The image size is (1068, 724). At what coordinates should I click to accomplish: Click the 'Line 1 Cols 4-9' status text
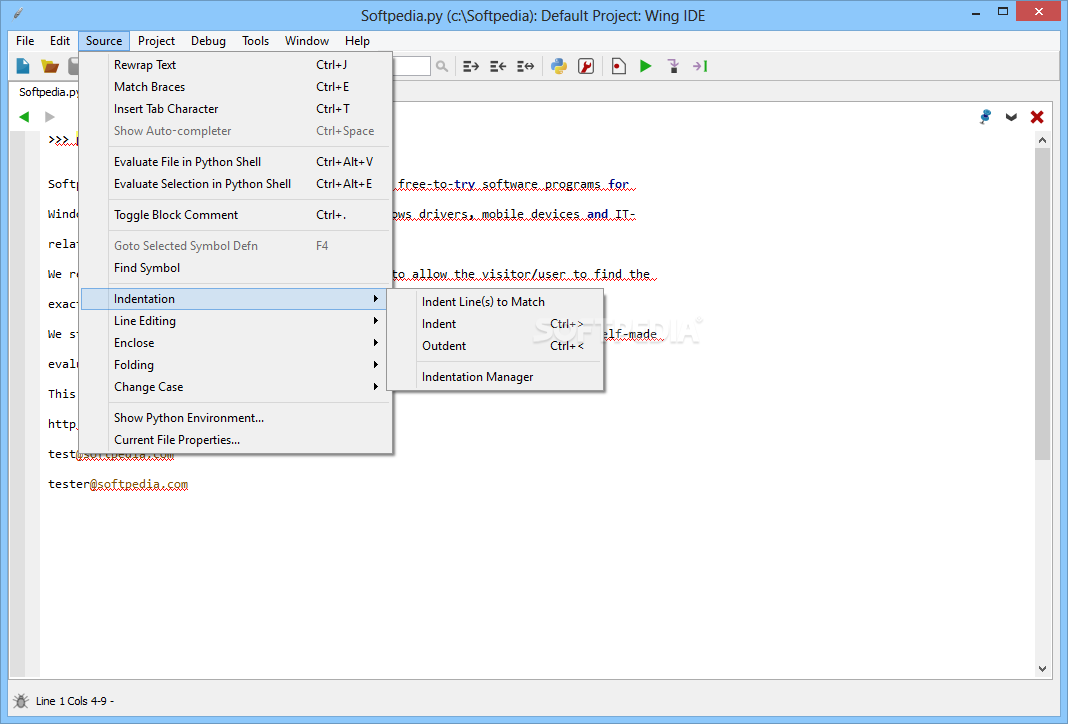(x=75, y=701)
